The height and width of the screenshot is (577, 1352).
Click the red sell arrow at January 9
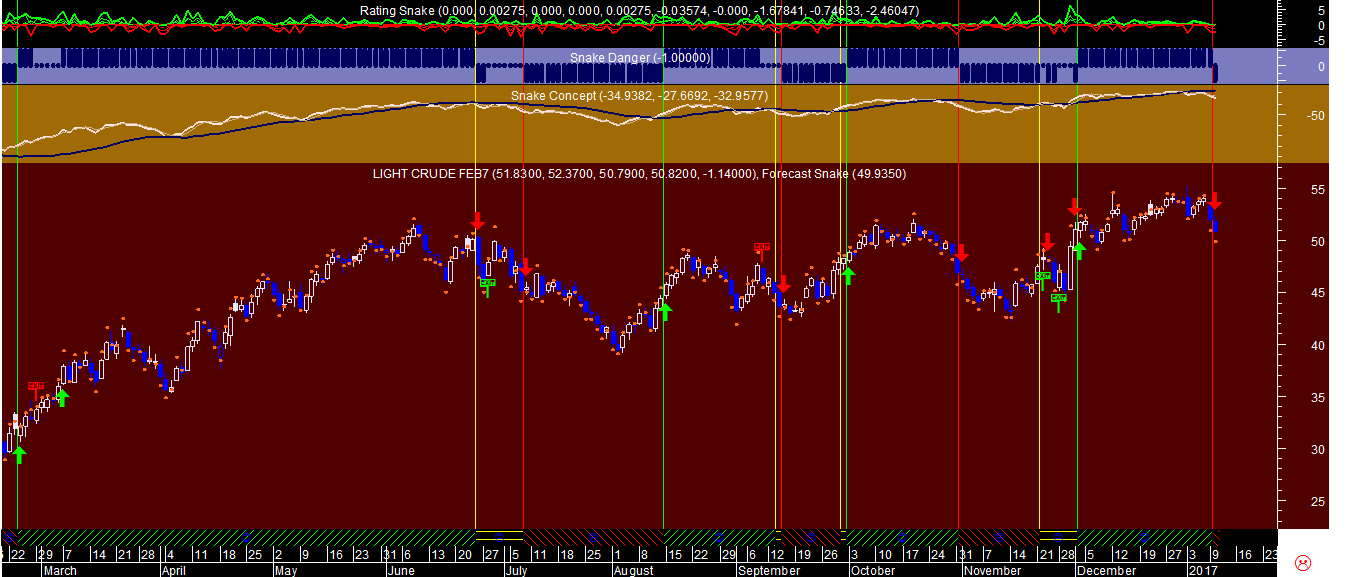point(1214,201)
